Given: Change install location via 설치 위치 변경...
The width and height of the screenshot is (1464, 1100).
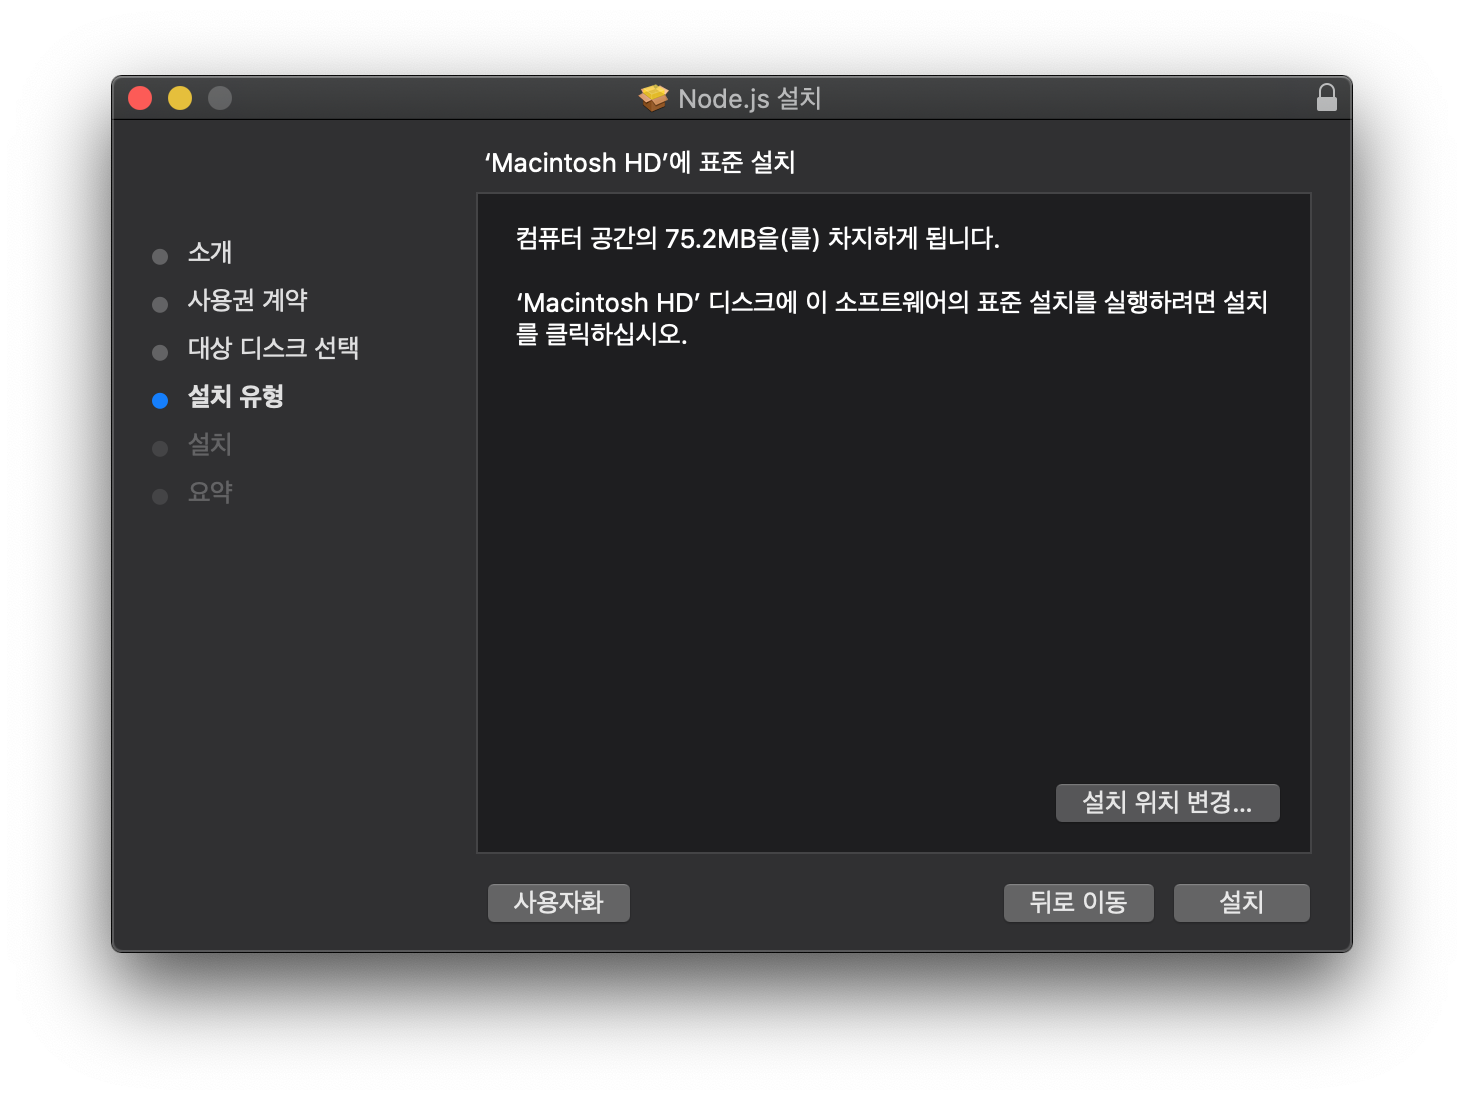Looking at the screenshot, I should click(1167, 803).
